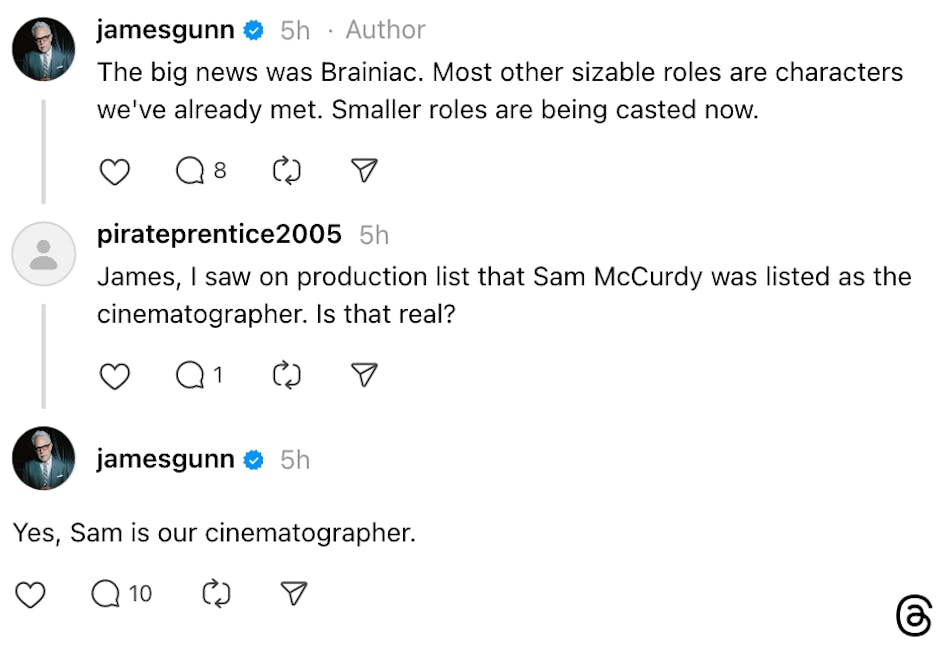Repost pirateprentice2005's question
Viewport: 952px width, 653px height.
coord(287,376)
